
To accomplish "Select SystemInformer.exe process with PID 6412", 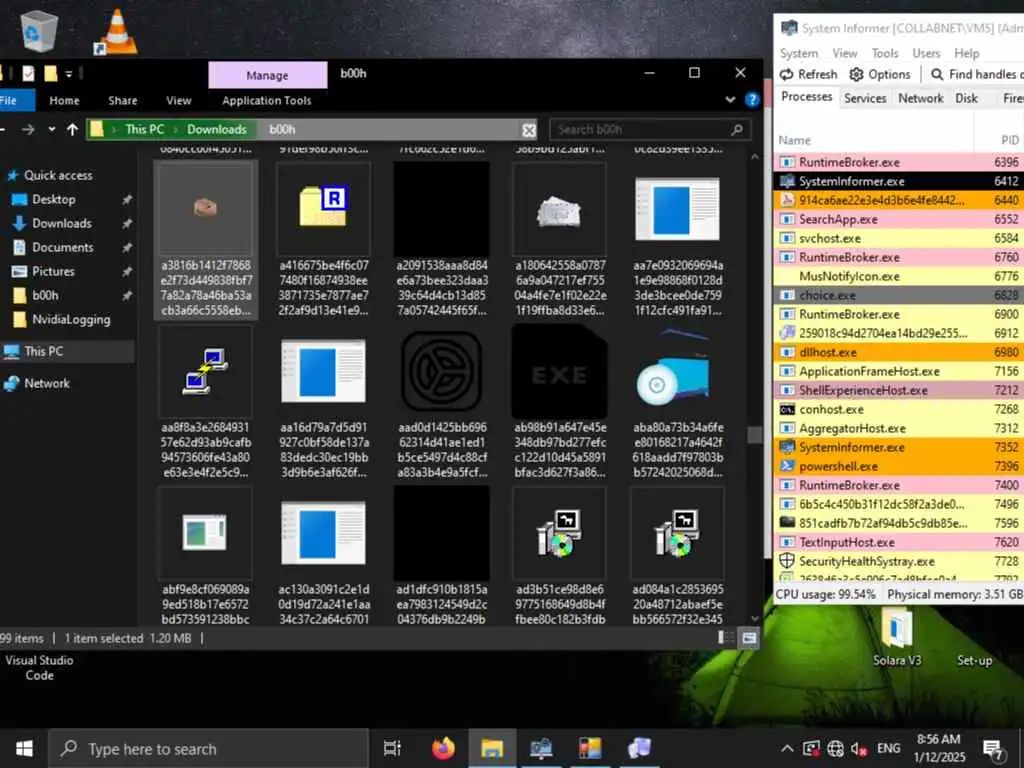I will point(899,181).
